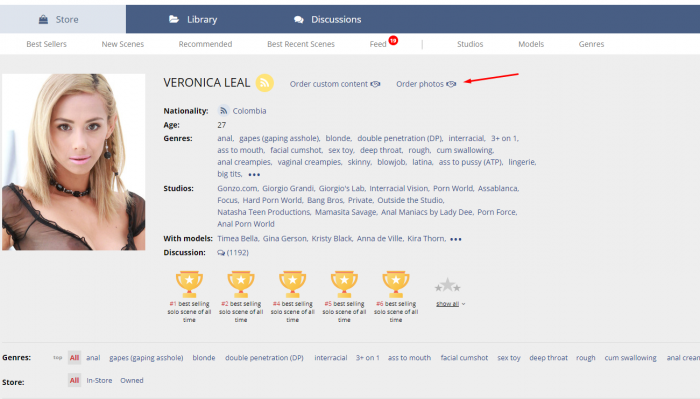Click the RSS icon next to Colombia
Image resolution: width=700 pixels, height=399 pixels.
pyautogui.click(x=223, y=111)
